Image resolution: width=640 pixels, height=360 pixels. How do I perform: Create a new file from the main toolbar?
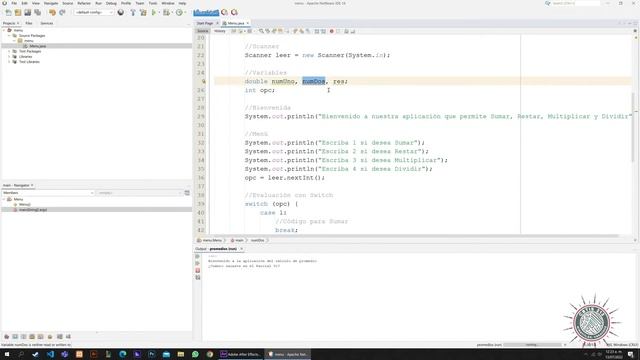tap(9, 13)
